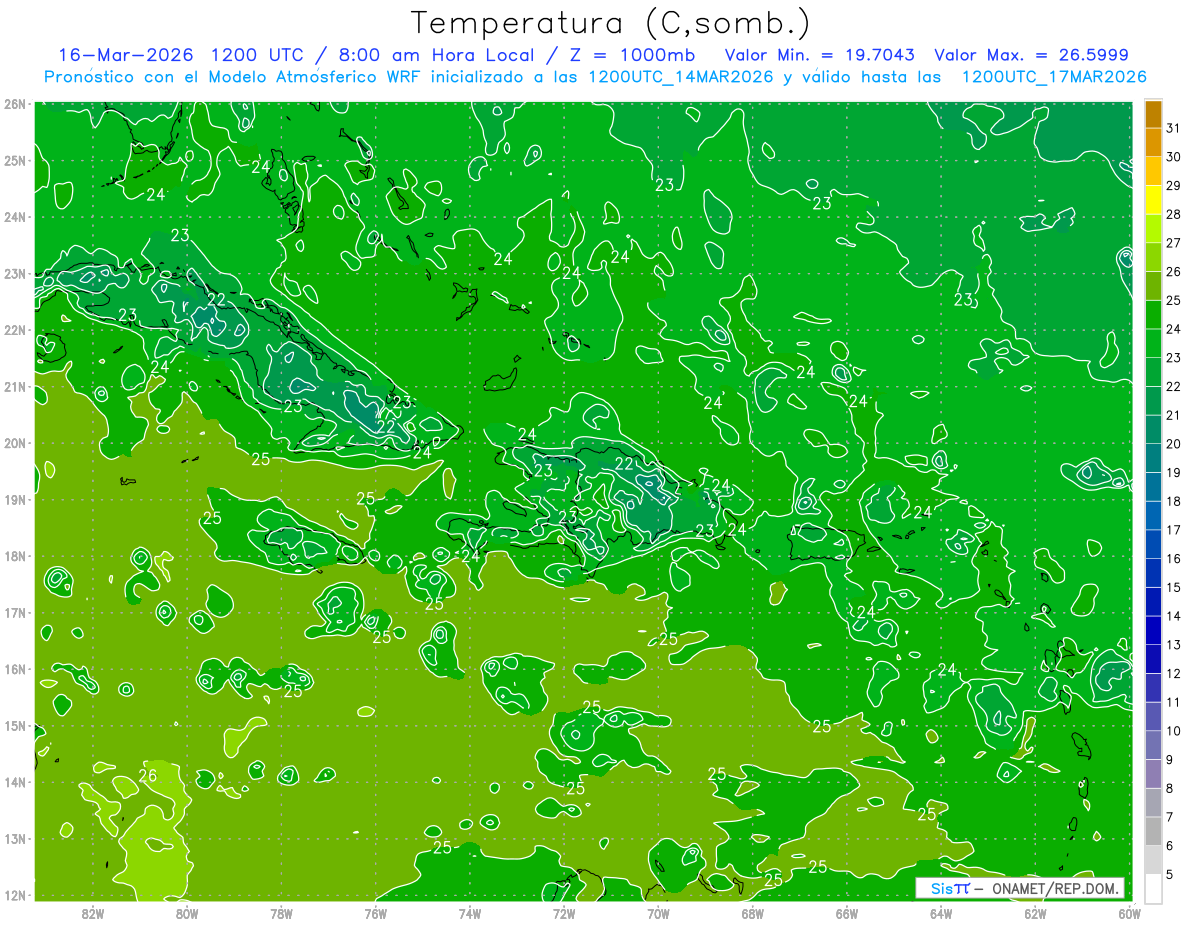Click the '24N' latitude axis label
1200x927 pixels.
[x=15, y=217]
